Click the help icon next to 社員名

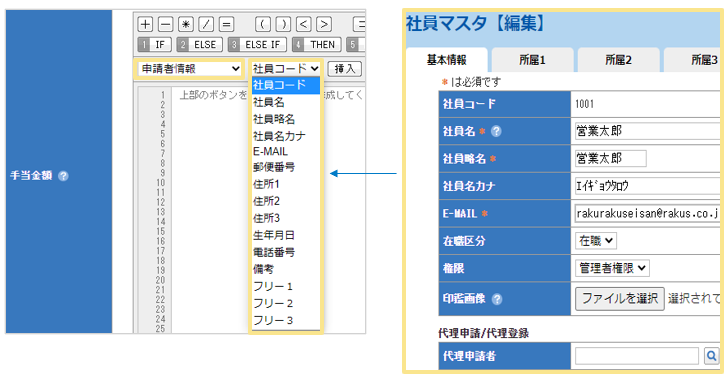496,131
